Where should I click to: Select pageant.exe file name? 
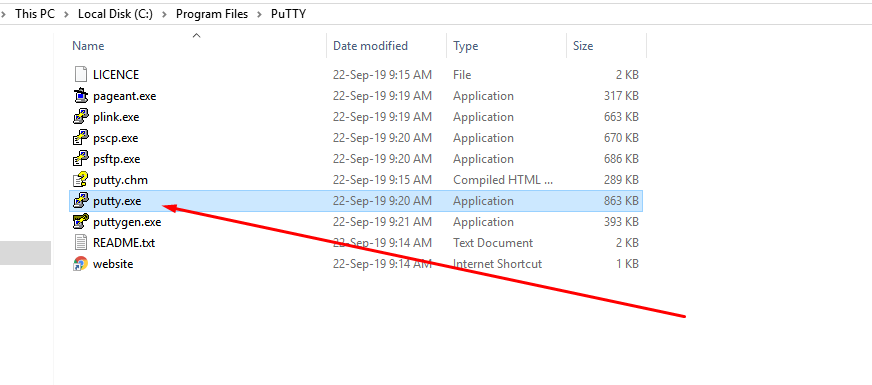pyautogui.click(x=125, y=96)
